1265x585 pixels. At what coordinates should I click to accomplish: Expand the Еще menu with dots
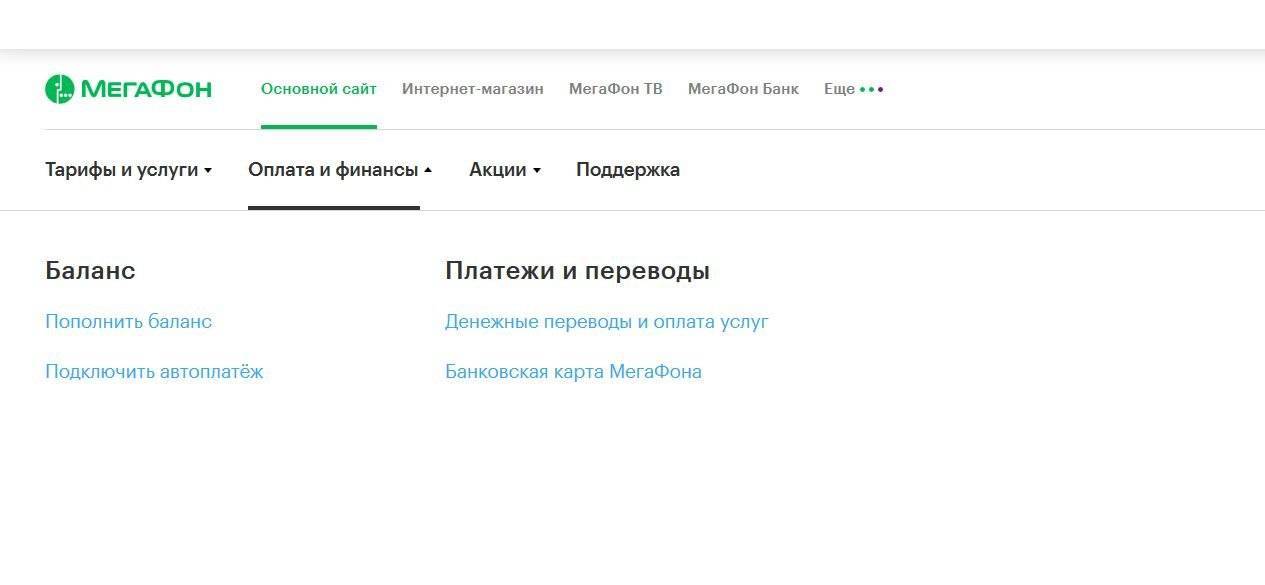click(x=854, y=89)
